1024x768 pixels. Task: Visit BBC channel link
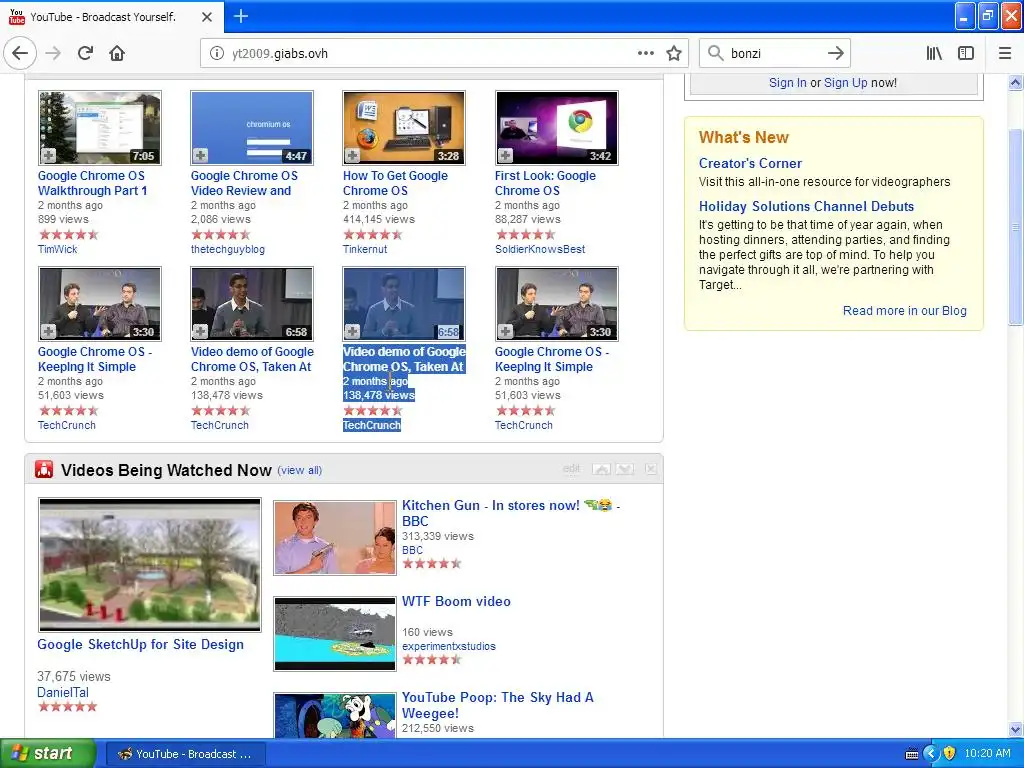coord(412,551)
